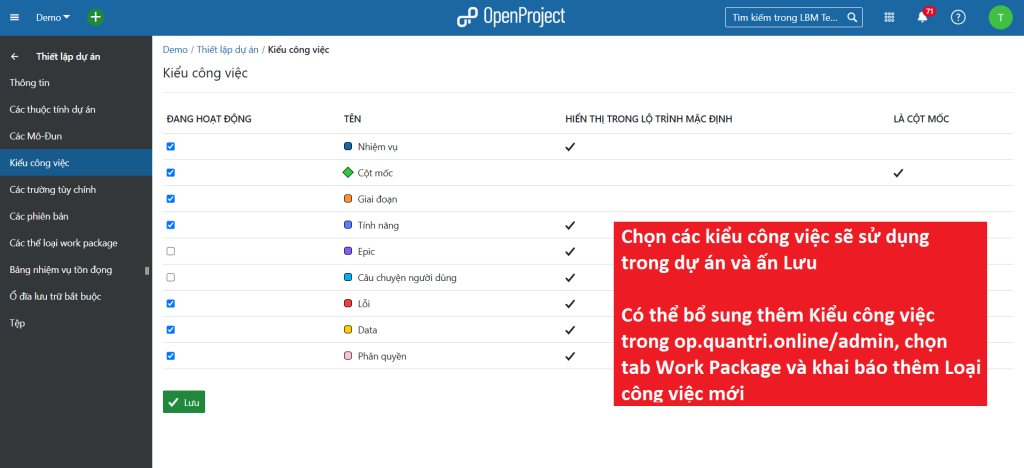The width and height of the screenshot is (1024, 468).
Task: Follow the Demo breadcrumb link
Action: (x=175, y=49)
